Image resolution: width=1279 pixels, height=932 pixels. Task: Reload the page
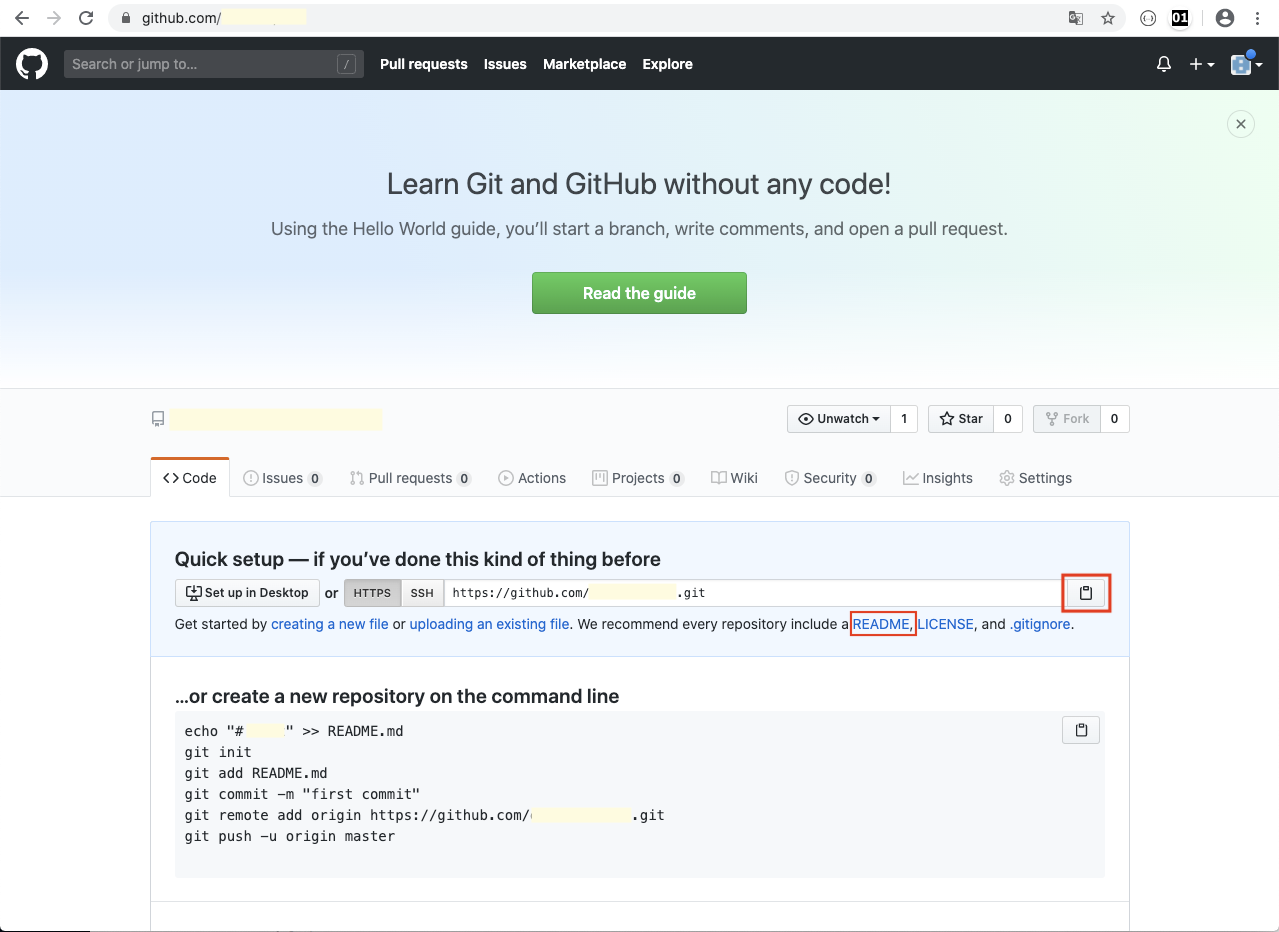86,18
